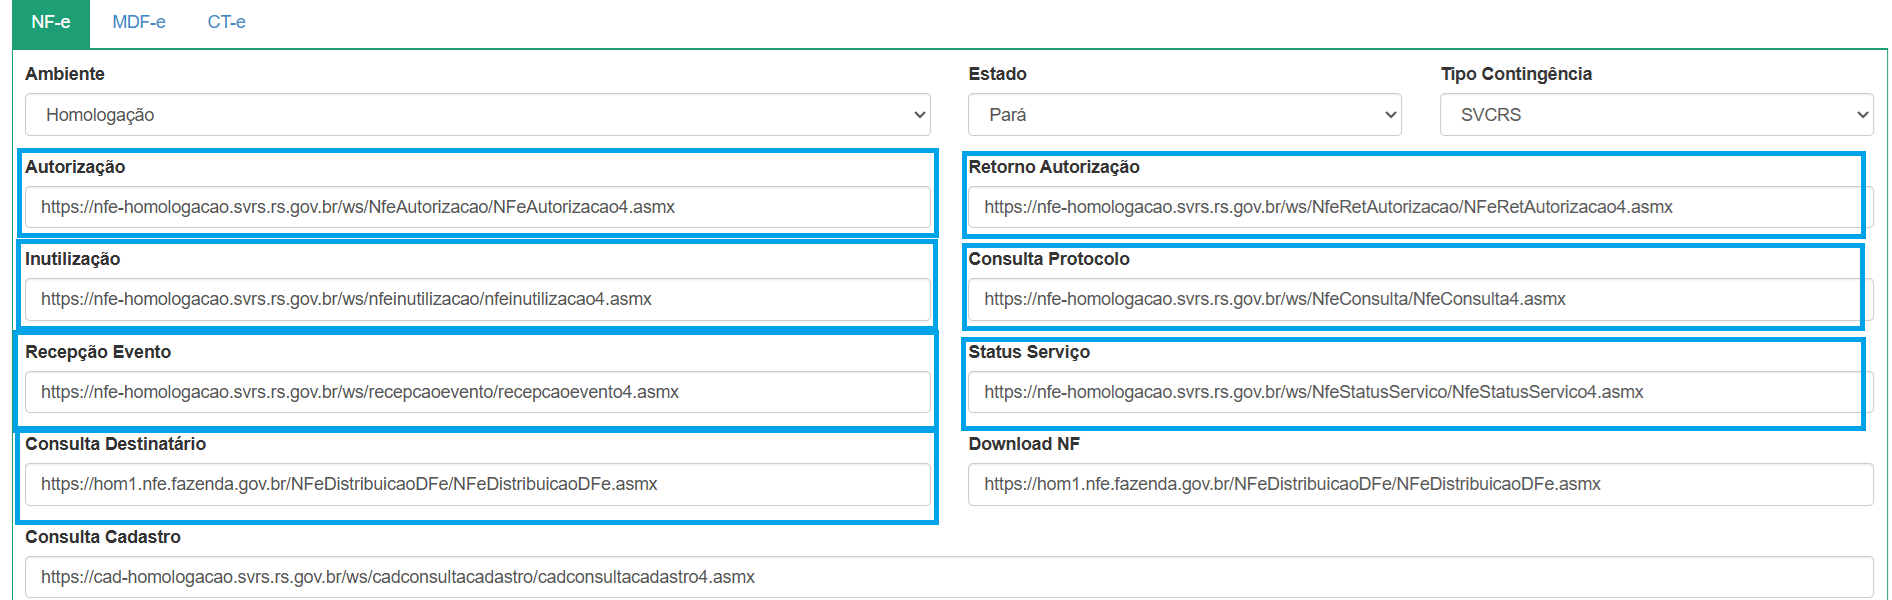Click the Ambiente label
The width and height of the screenshot is (1892, 600).
(x=65, y=74)
